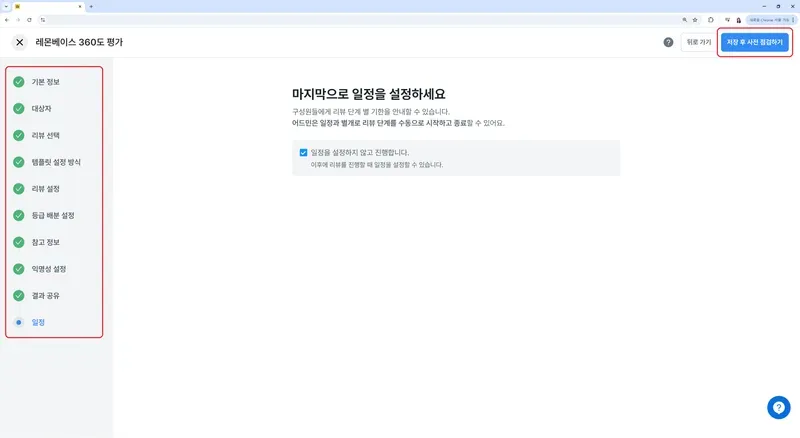Open the 결과 공유 step
Viewport: 800px width, 438px height.
click(x=45, y=296)
